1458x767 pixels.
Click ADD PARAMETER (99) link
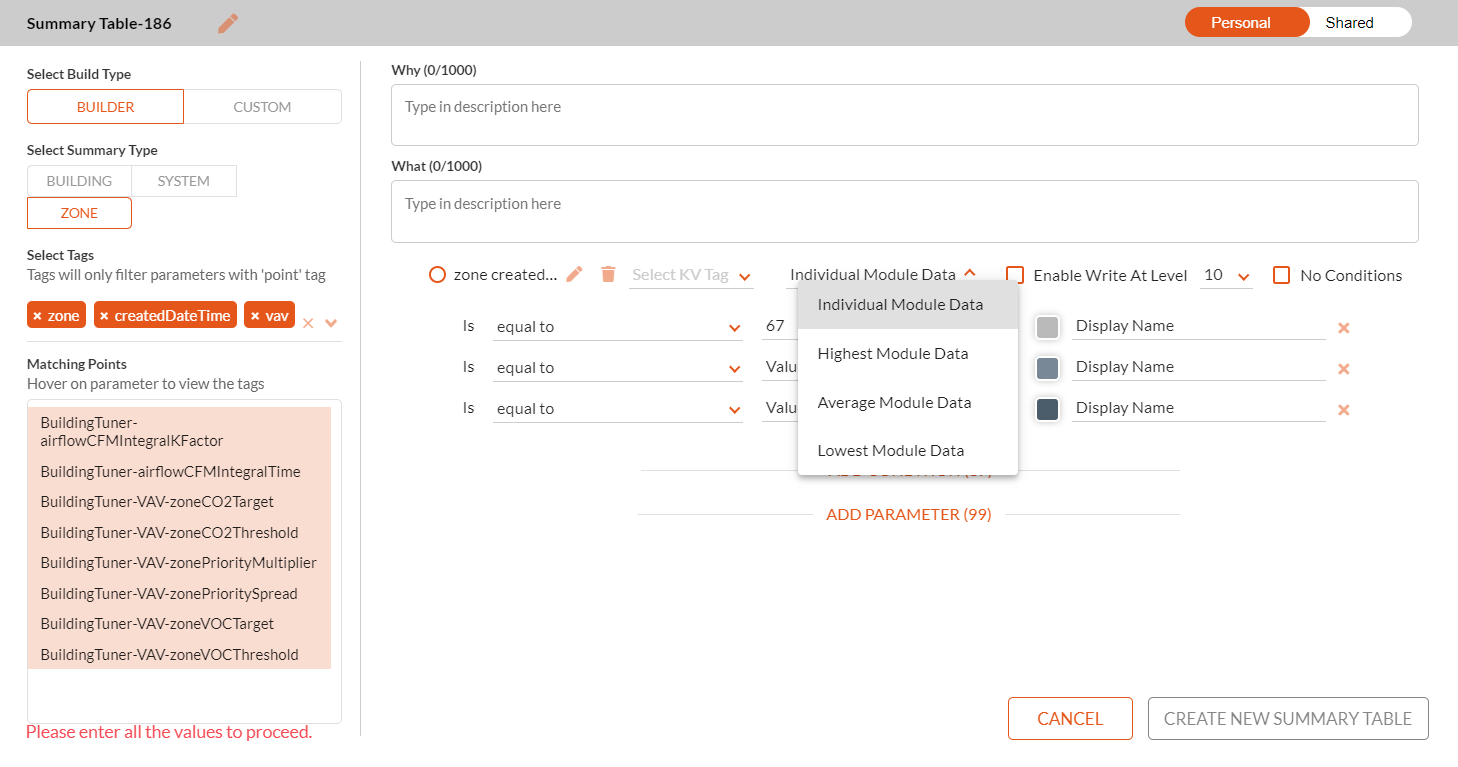[909, 515]
